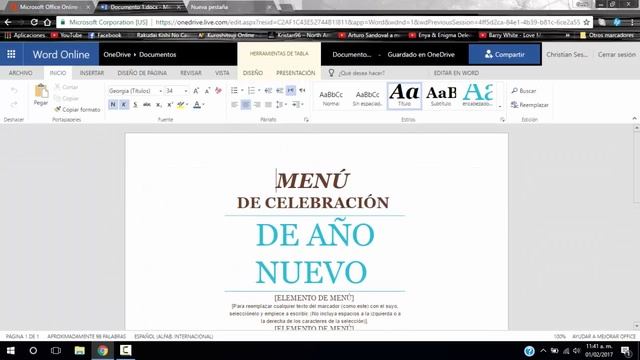The image size is (640, 360).
Task: Open the font size 34 dropdown
Action: tap(186, 91)
